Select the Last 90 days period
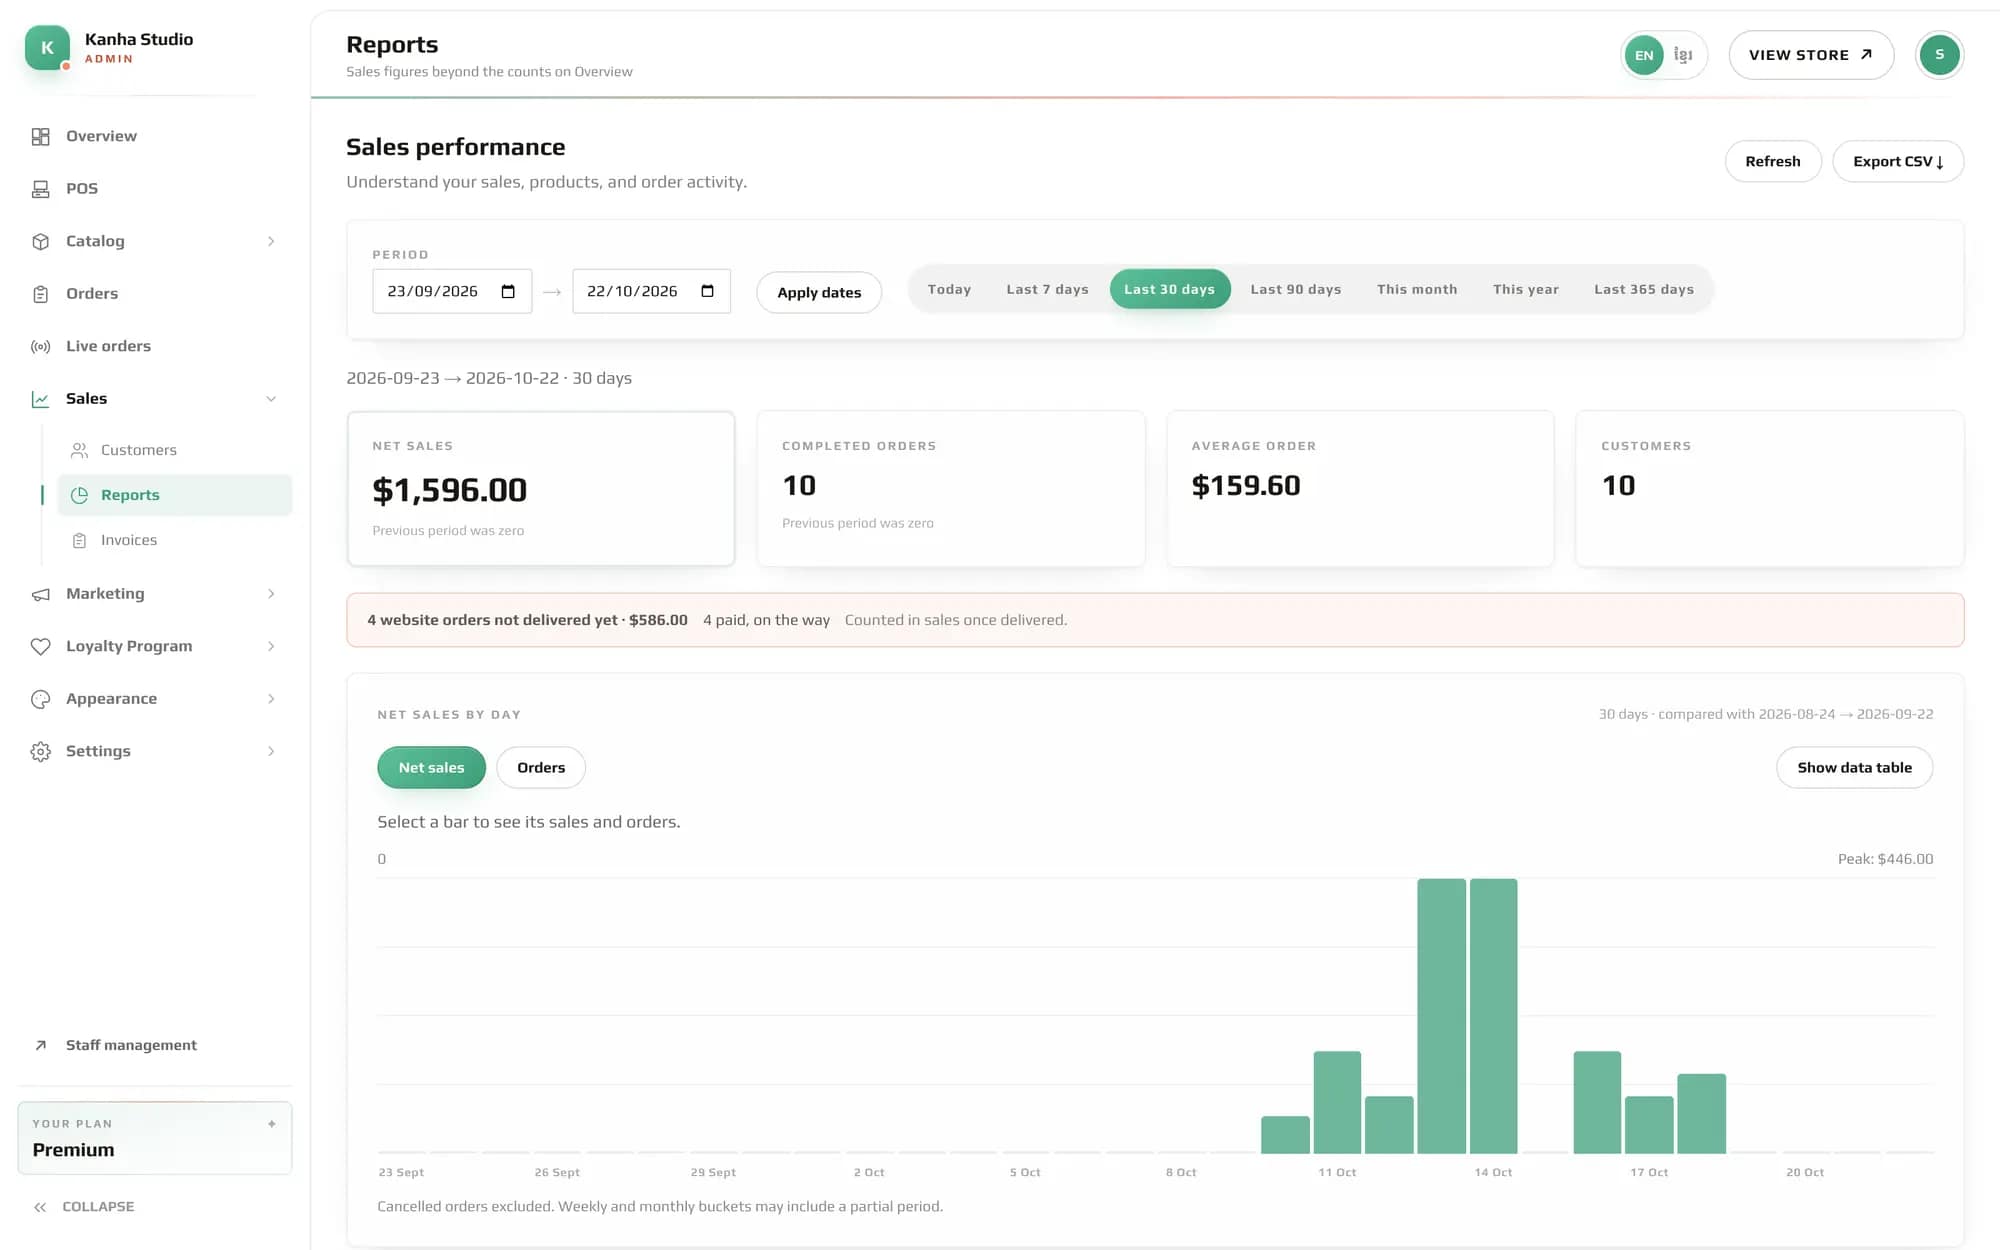The width and height of the screenshot is (2000, 1250). [x=1295, y=289]
